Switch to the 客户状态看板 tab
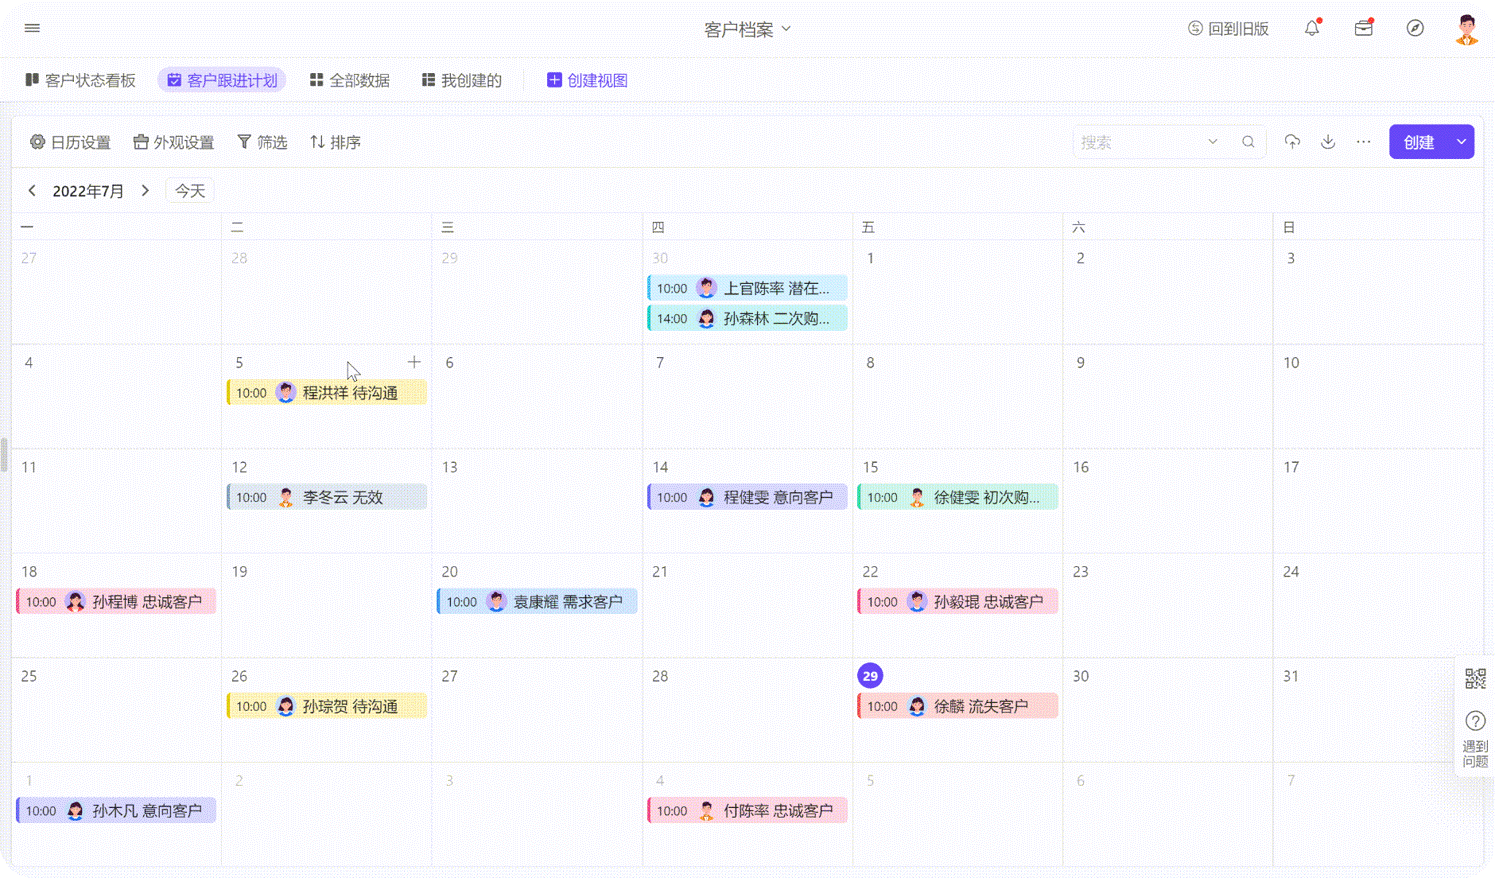 click(x=80, y=80)
